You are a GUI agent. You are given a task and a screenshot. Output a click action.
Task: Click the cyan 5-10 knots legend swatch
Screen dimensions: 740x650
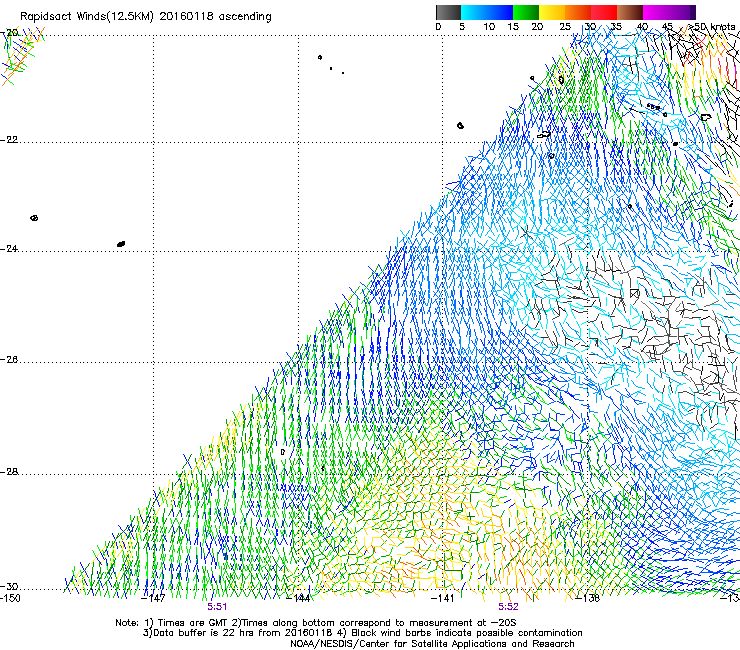pyautogui.click(x=474, y=12)
